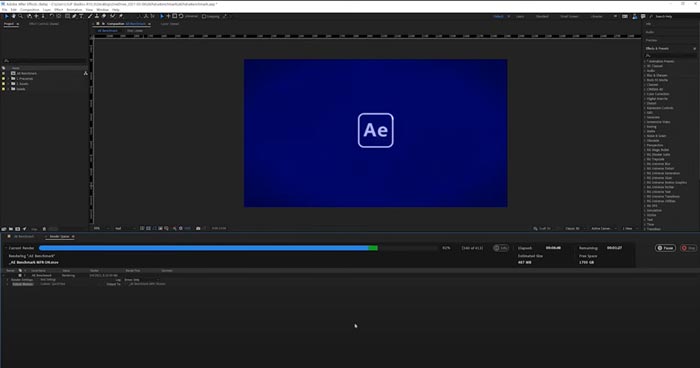Viewport: 700px width, 368px height.
Task: Click the trash delete icon in Project panel
Action: 44,229
